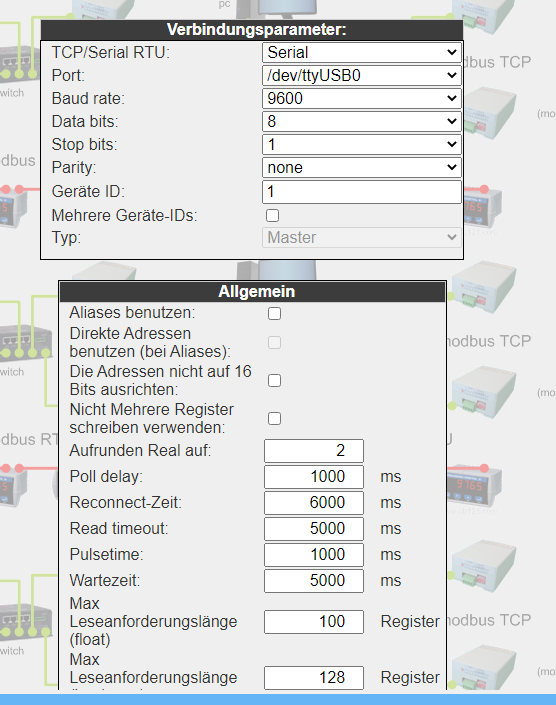Click Direkte Adressen benutzen checkbox
This screenshot has height=705, width=556.
point(274,343)
